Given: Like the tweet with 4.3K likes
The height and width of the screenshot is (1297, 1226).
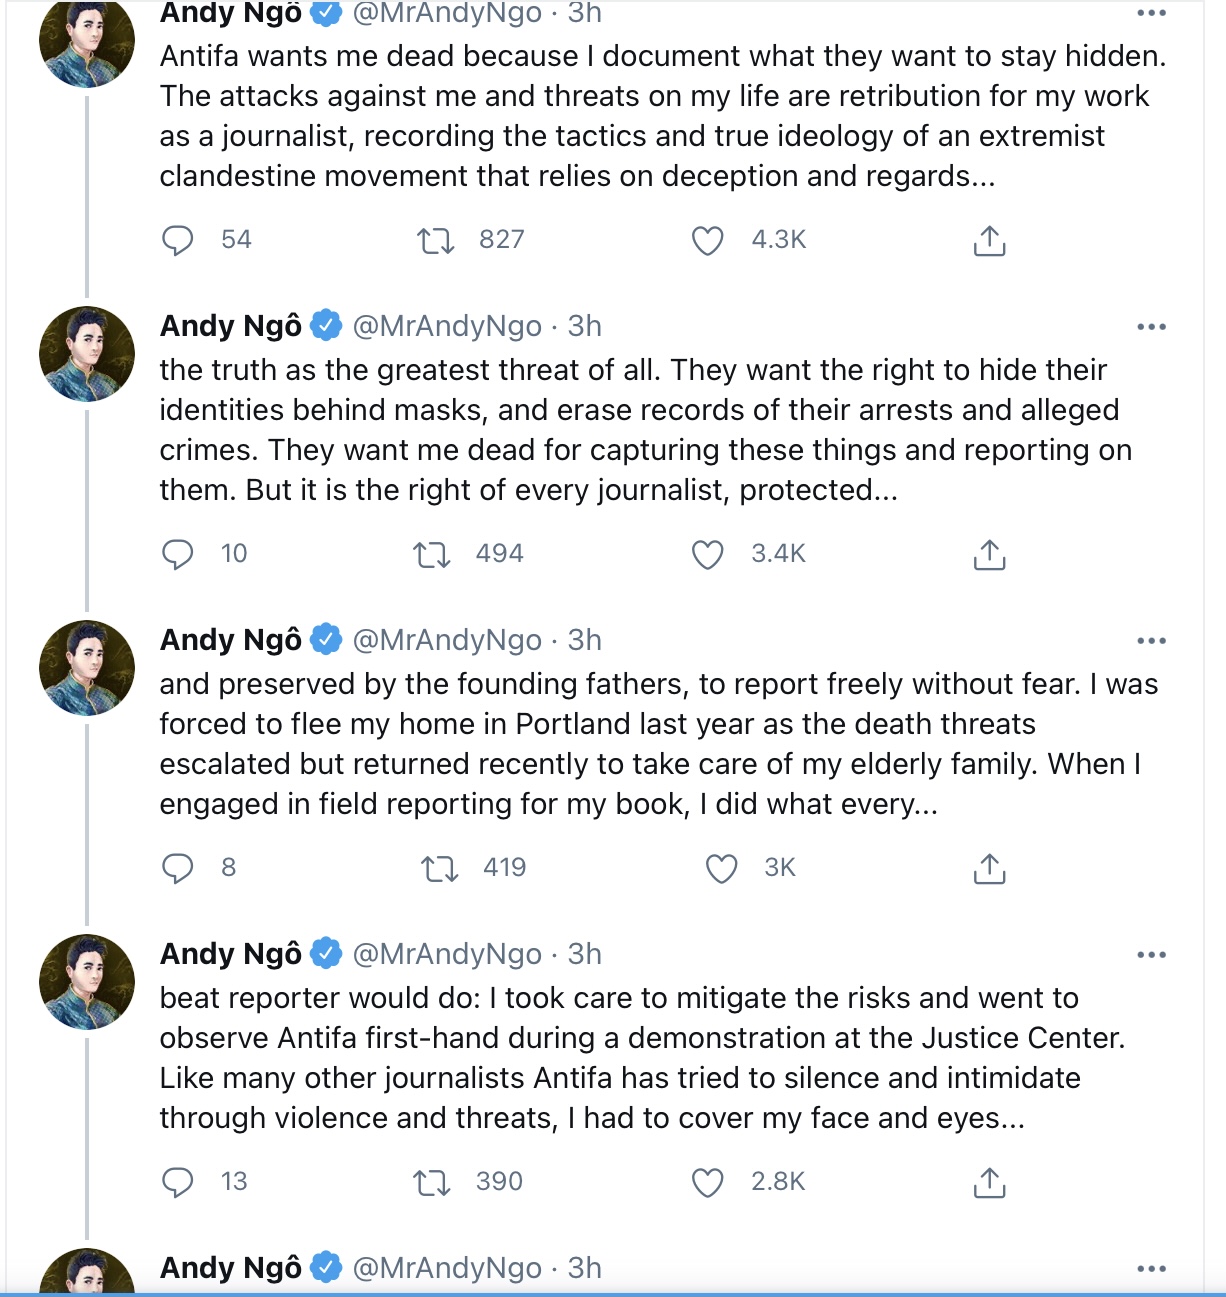Looking at the screenshot, I should click(x=708, y=240).
